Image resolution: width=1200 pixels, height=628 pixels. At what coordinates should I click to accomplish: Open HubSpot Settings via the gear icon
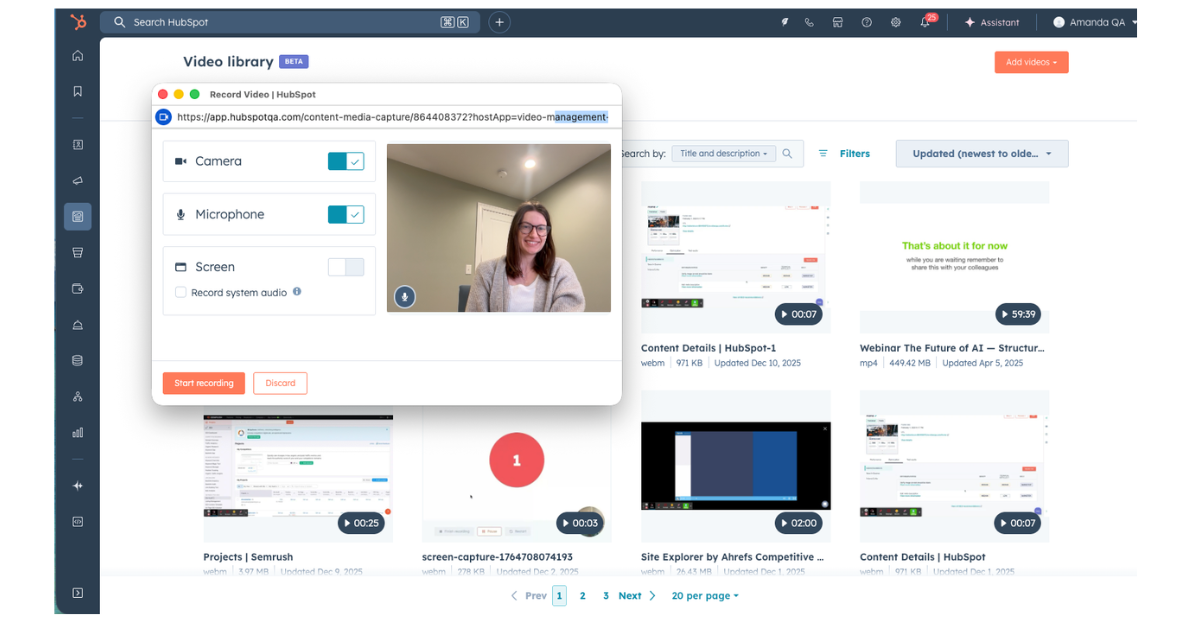click(895, 21)
